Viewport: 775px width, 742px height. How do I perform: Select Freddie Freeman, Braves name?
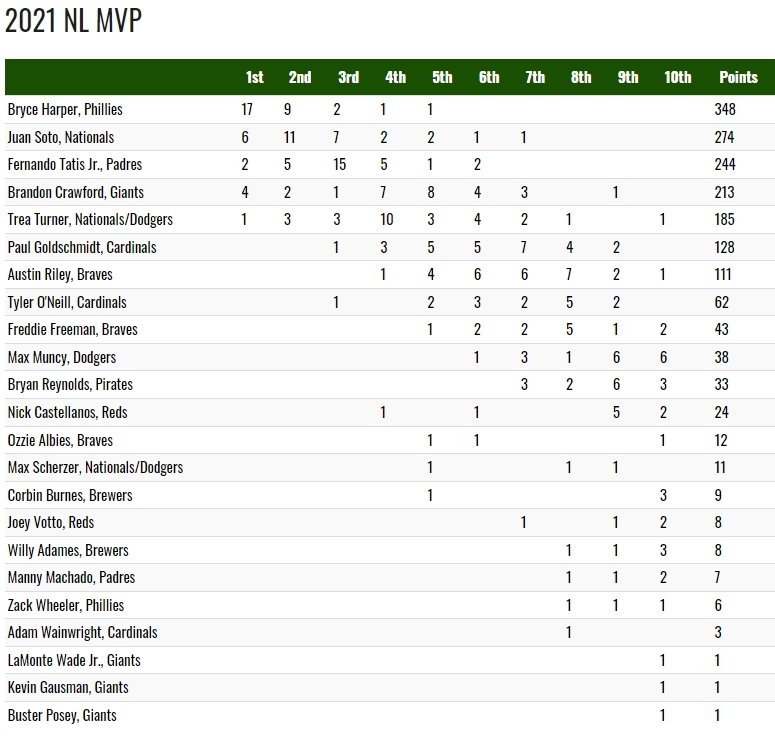click(72, 329)
